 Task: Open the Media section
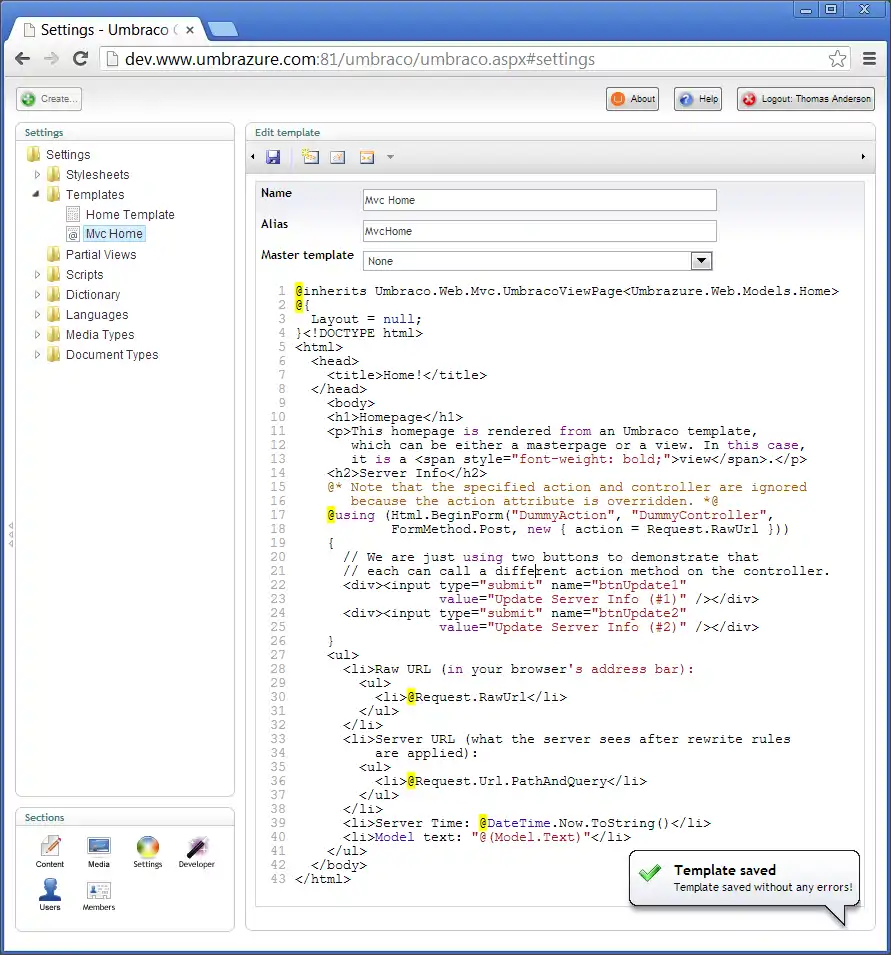click(99, 851)
